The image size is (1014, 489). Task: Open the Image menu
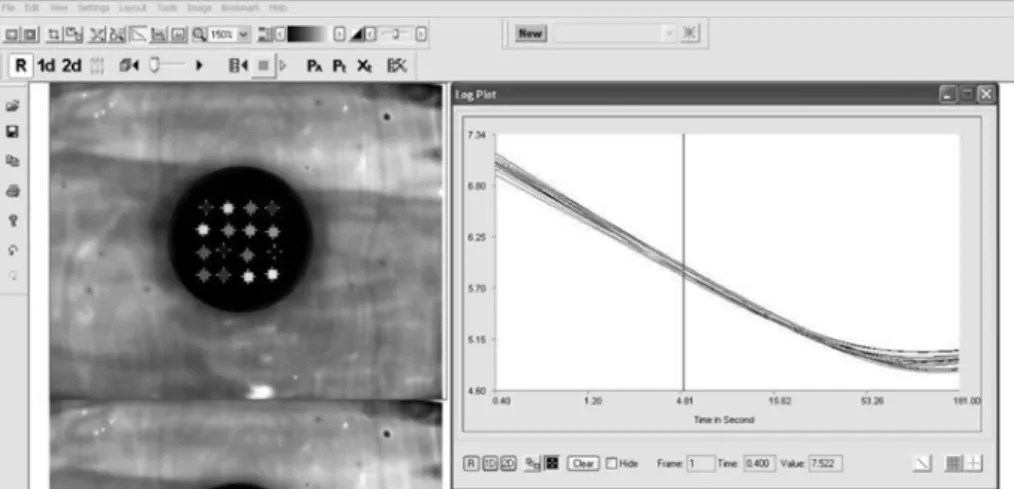199,8
